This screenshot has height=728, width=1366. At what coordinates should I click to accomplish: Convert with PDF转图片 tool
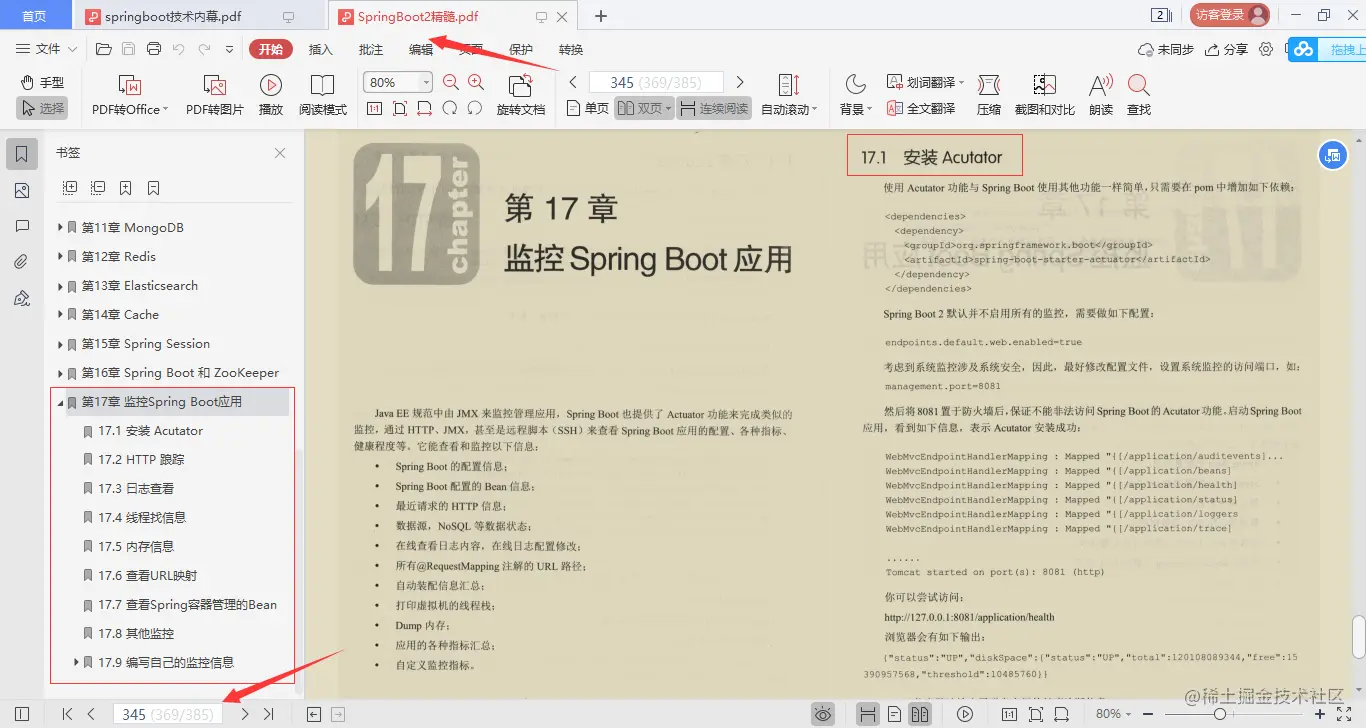tap(214, 96)
